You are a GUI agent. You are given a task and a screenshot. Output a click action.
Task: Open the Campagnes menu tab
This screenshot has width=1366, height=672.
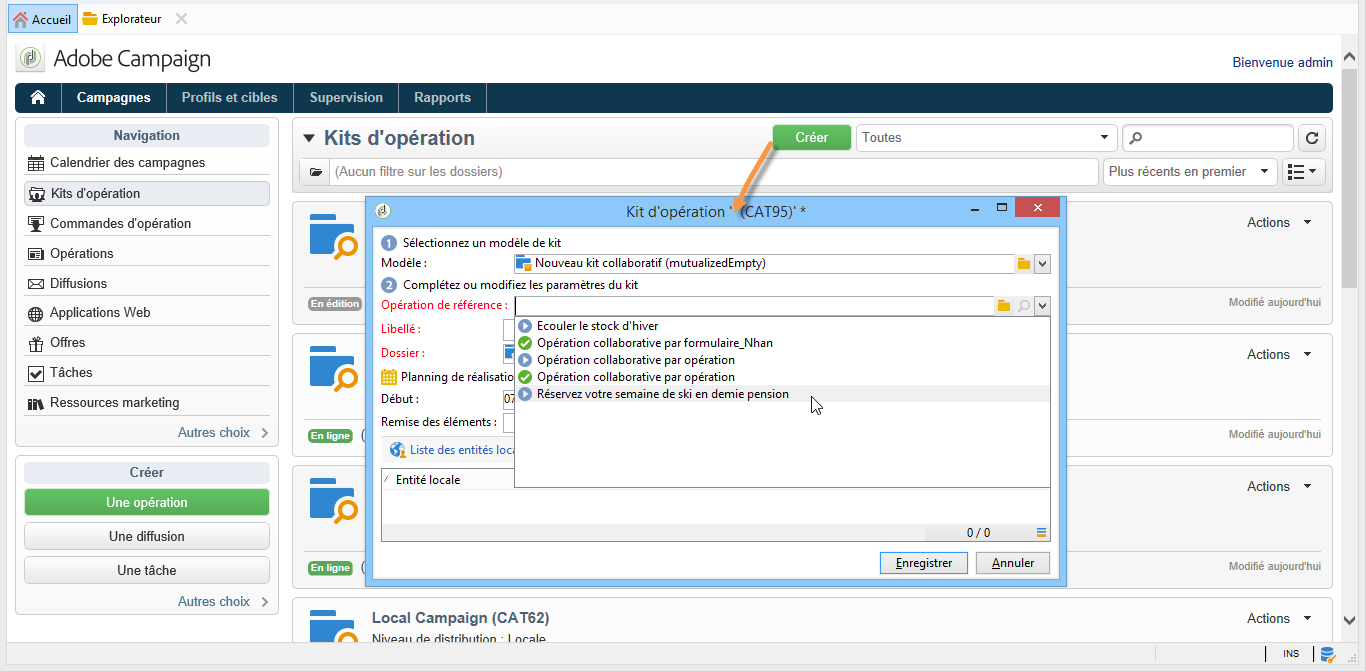(114, 97)
